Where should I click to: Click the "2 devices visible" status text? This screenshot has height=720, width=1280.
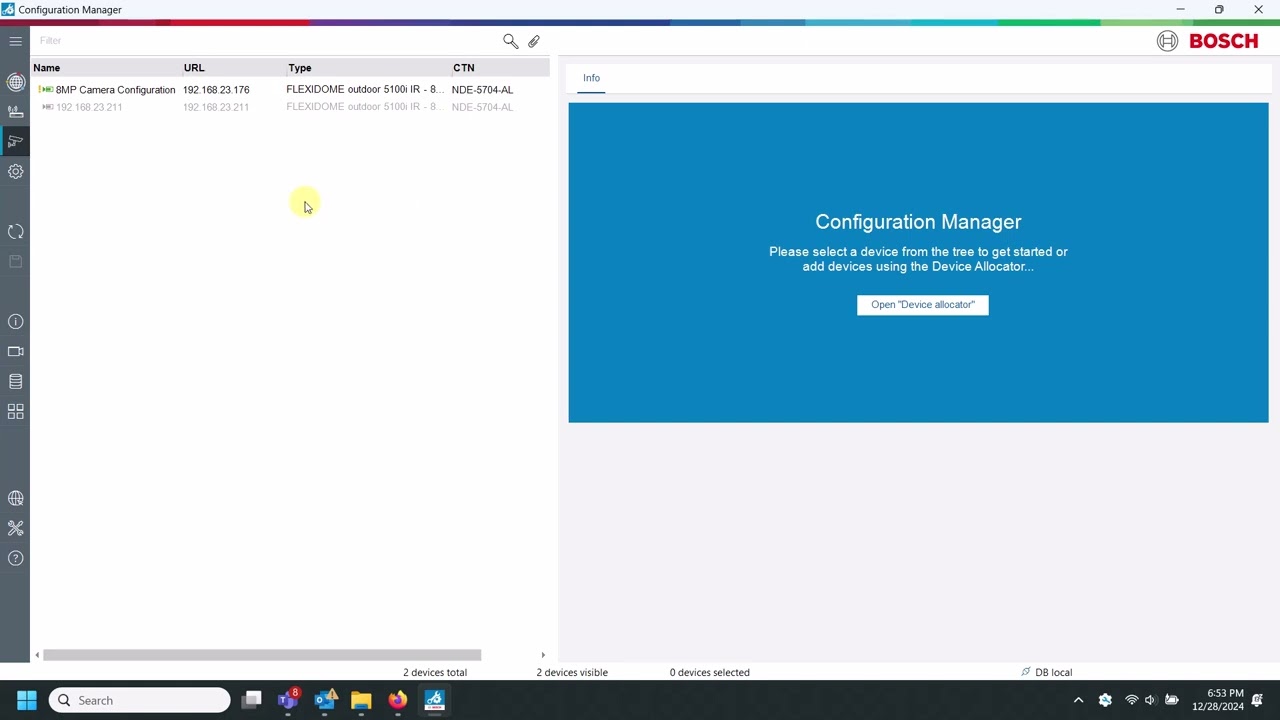[x=572, y=672]
